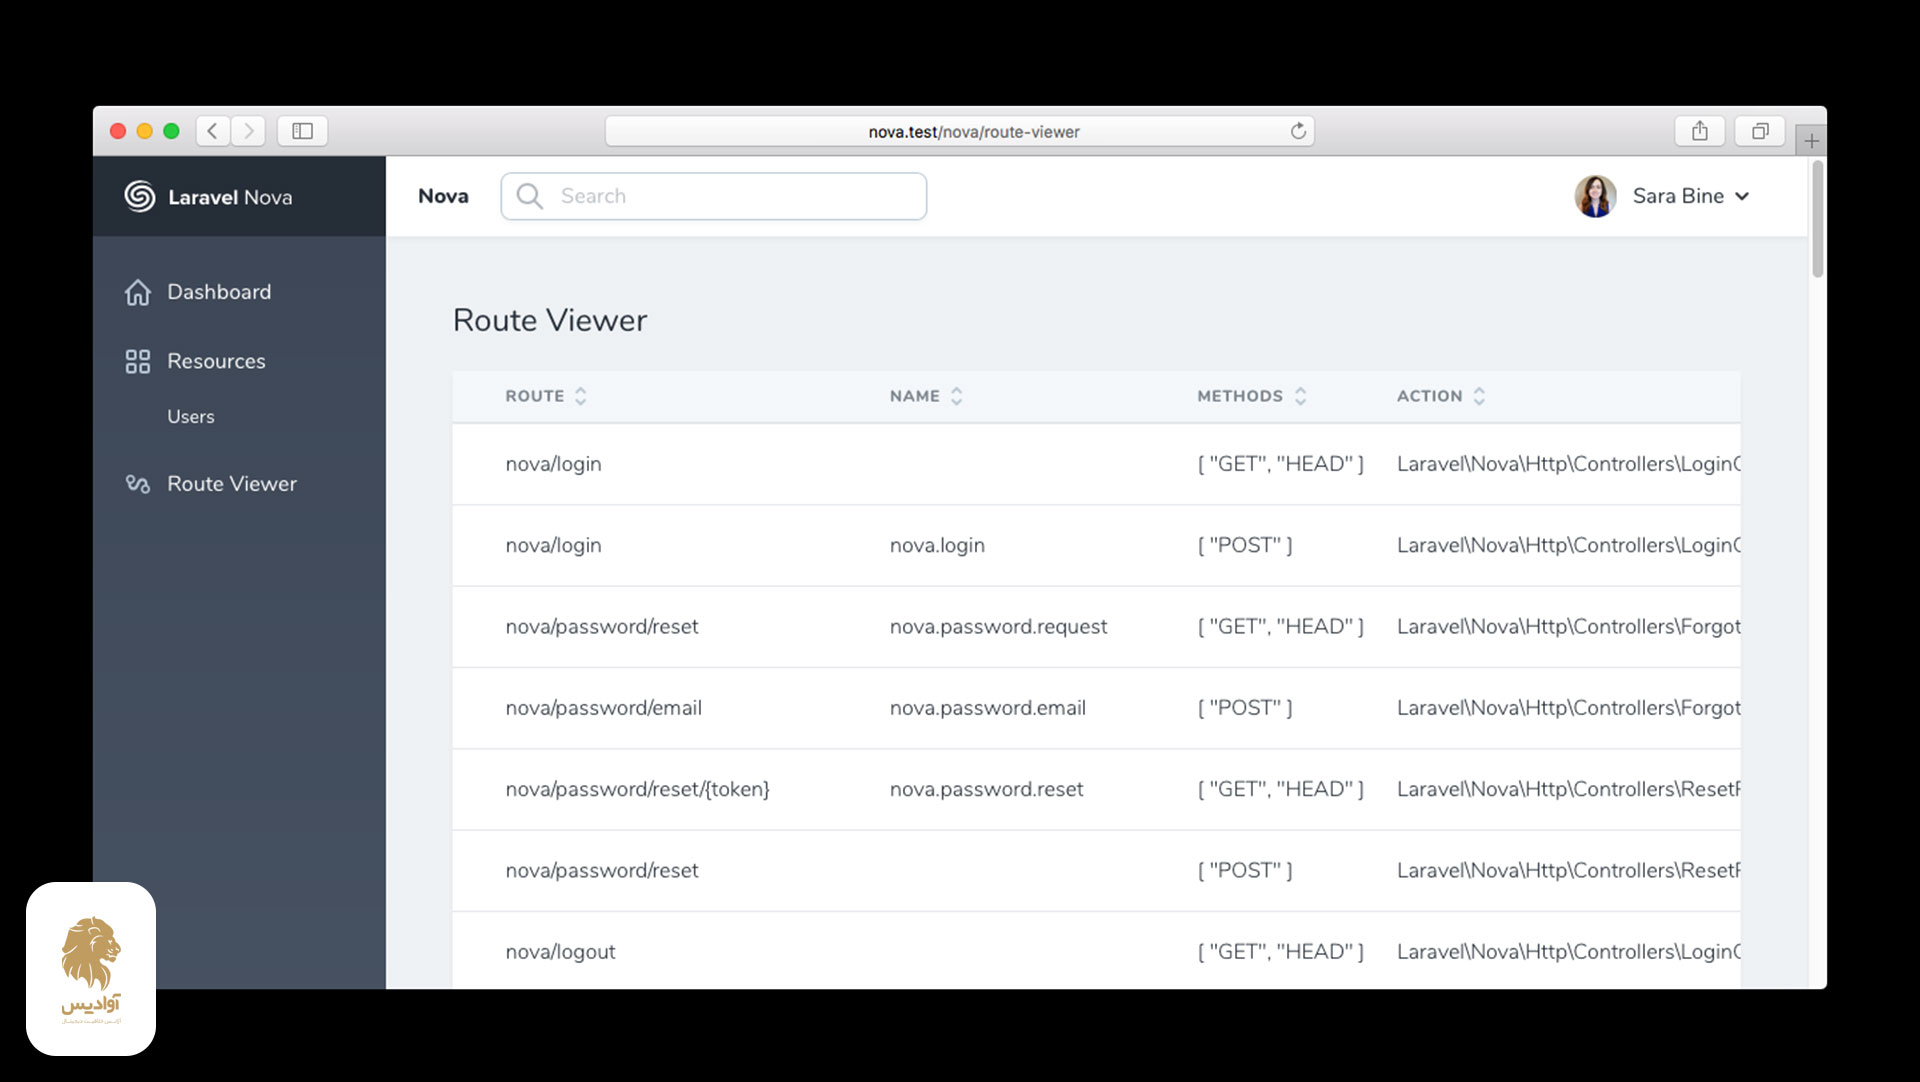Click Sara Bine's avatar photo
The height and width of the screenshot is (1082, 1920).
pyautogui.click(x=1595, y=196)
